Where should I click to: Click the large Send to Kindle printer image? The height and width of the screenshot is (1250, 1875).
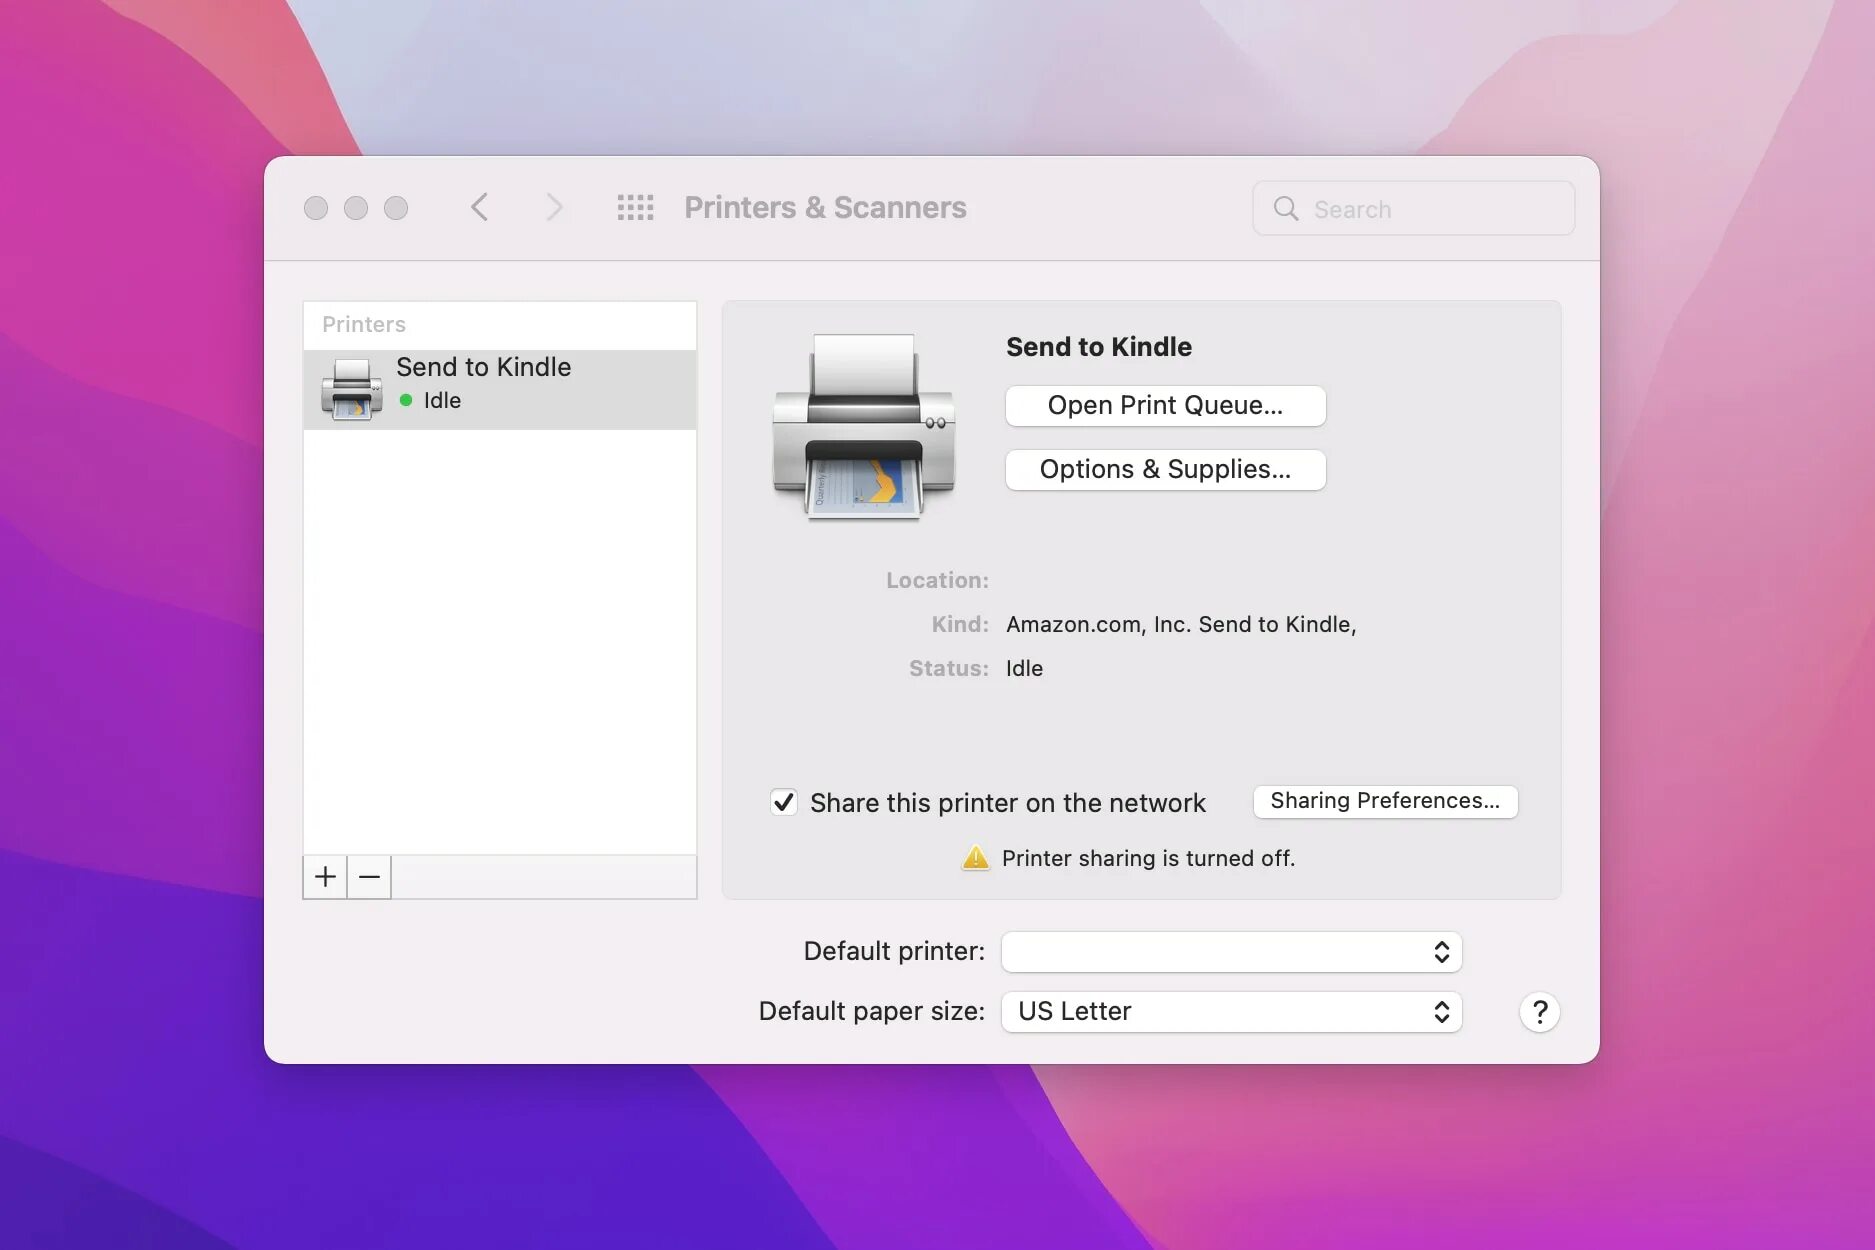point(864,427)
